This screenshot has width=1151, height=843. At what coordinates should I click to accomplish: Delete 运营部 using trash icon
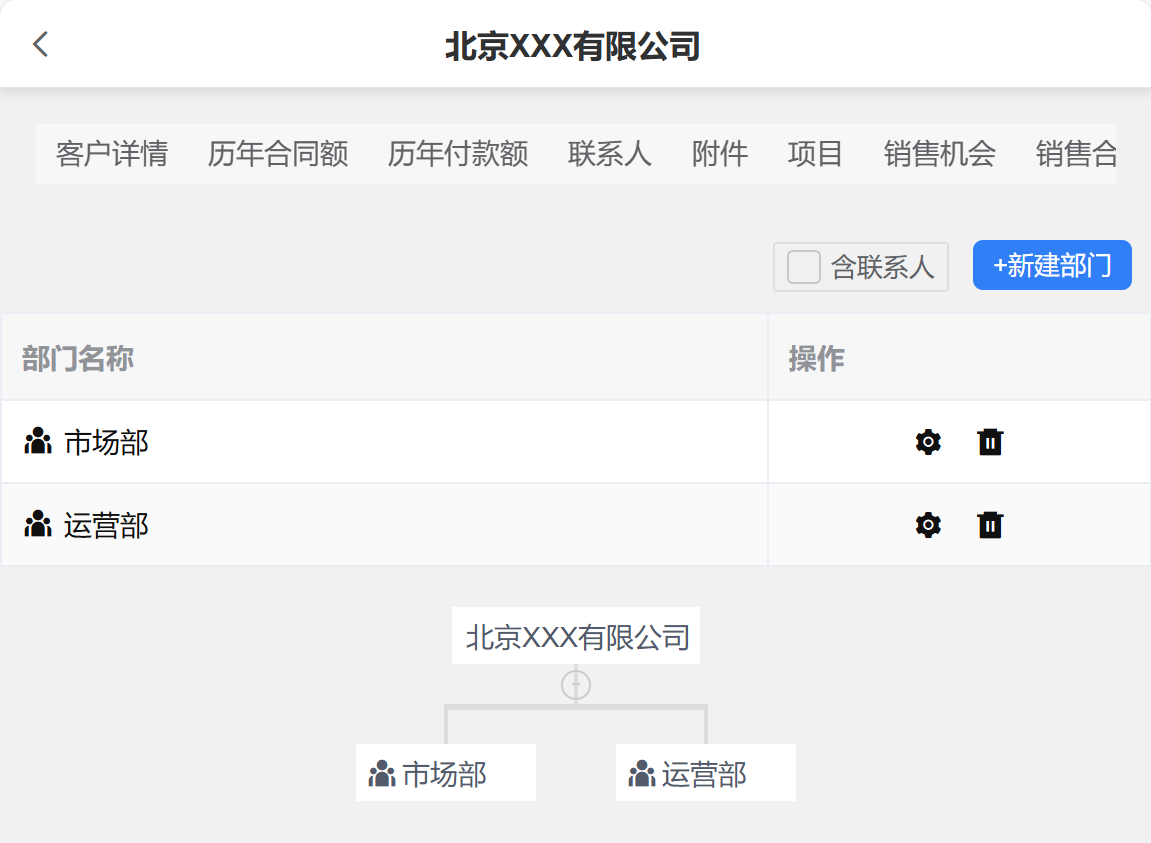tap(990, 525)
